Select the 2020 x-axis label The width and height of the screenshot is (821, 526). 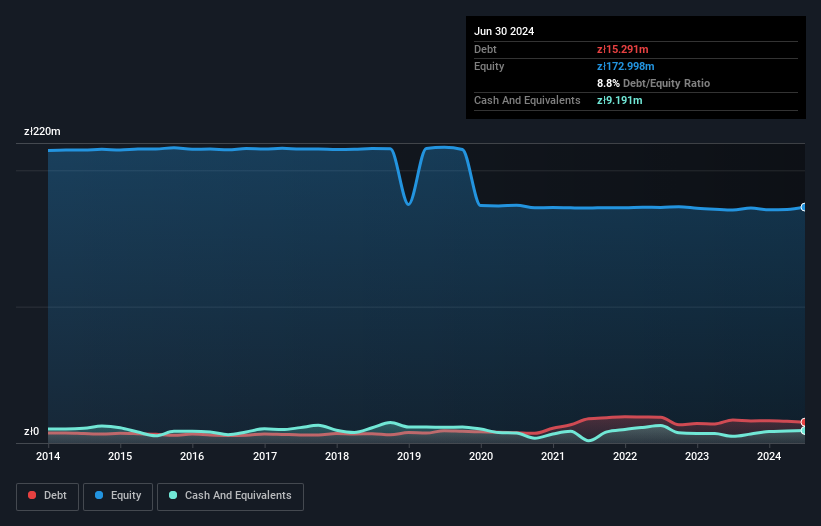[x=481, y=456]
